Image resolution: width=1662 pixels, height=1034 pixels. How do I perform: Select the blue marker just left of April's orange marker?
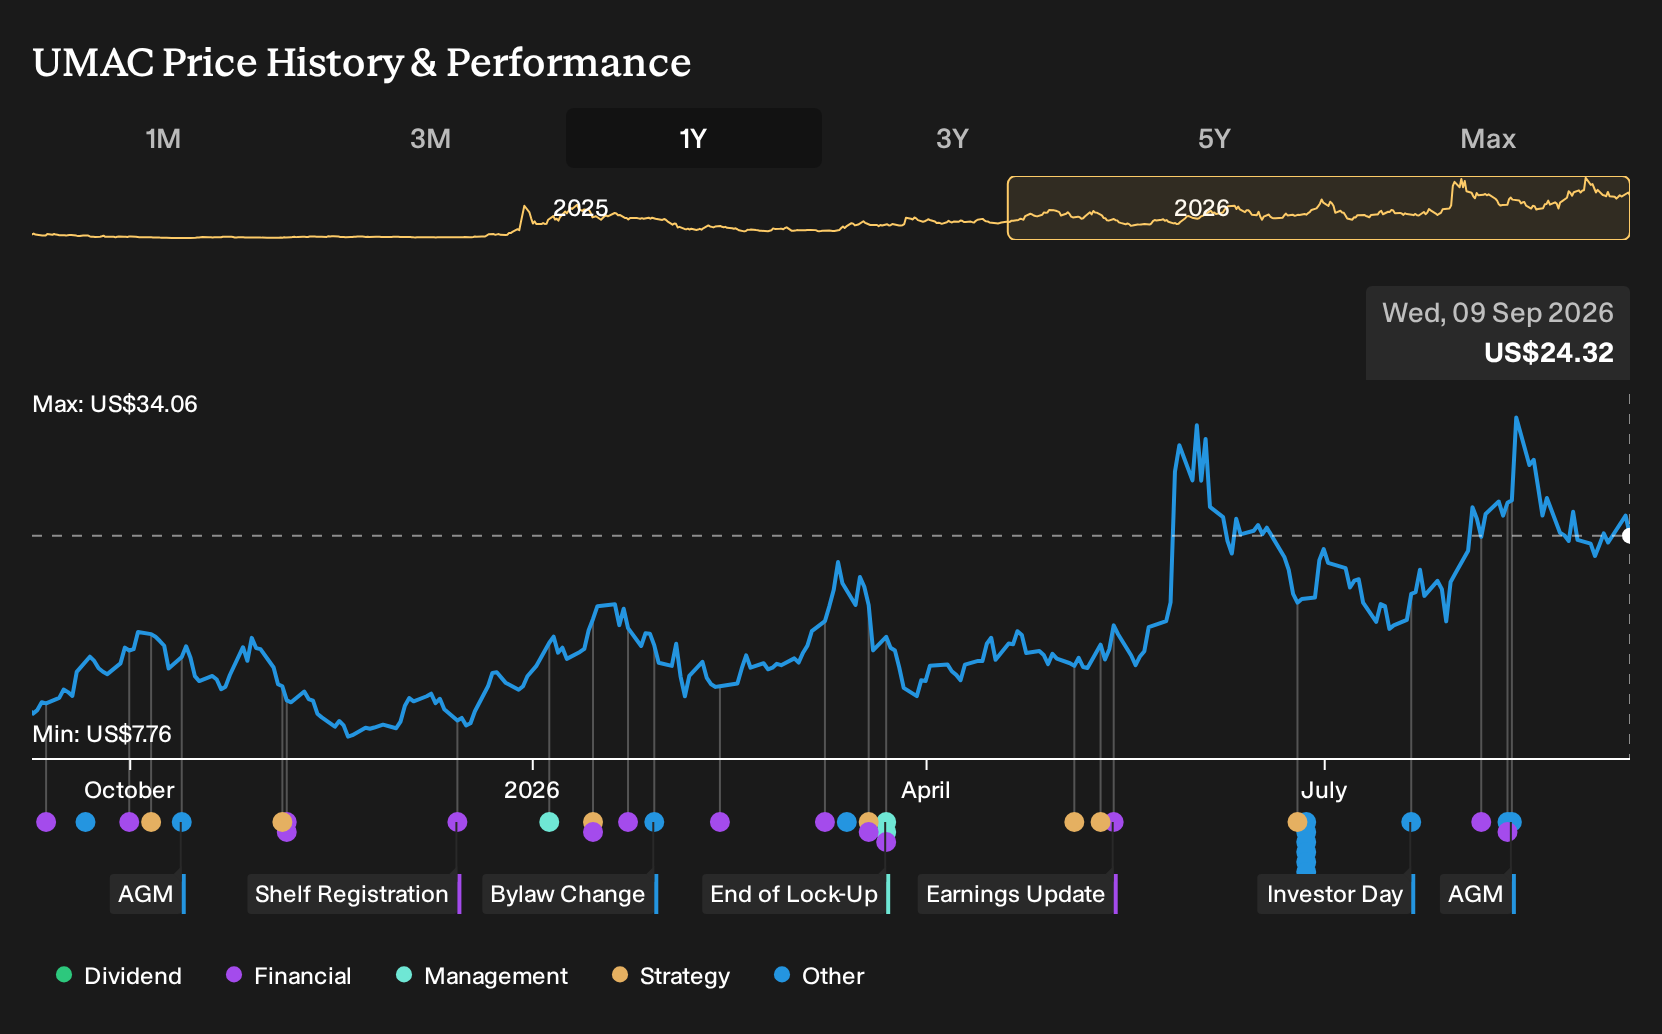(847, 822)
